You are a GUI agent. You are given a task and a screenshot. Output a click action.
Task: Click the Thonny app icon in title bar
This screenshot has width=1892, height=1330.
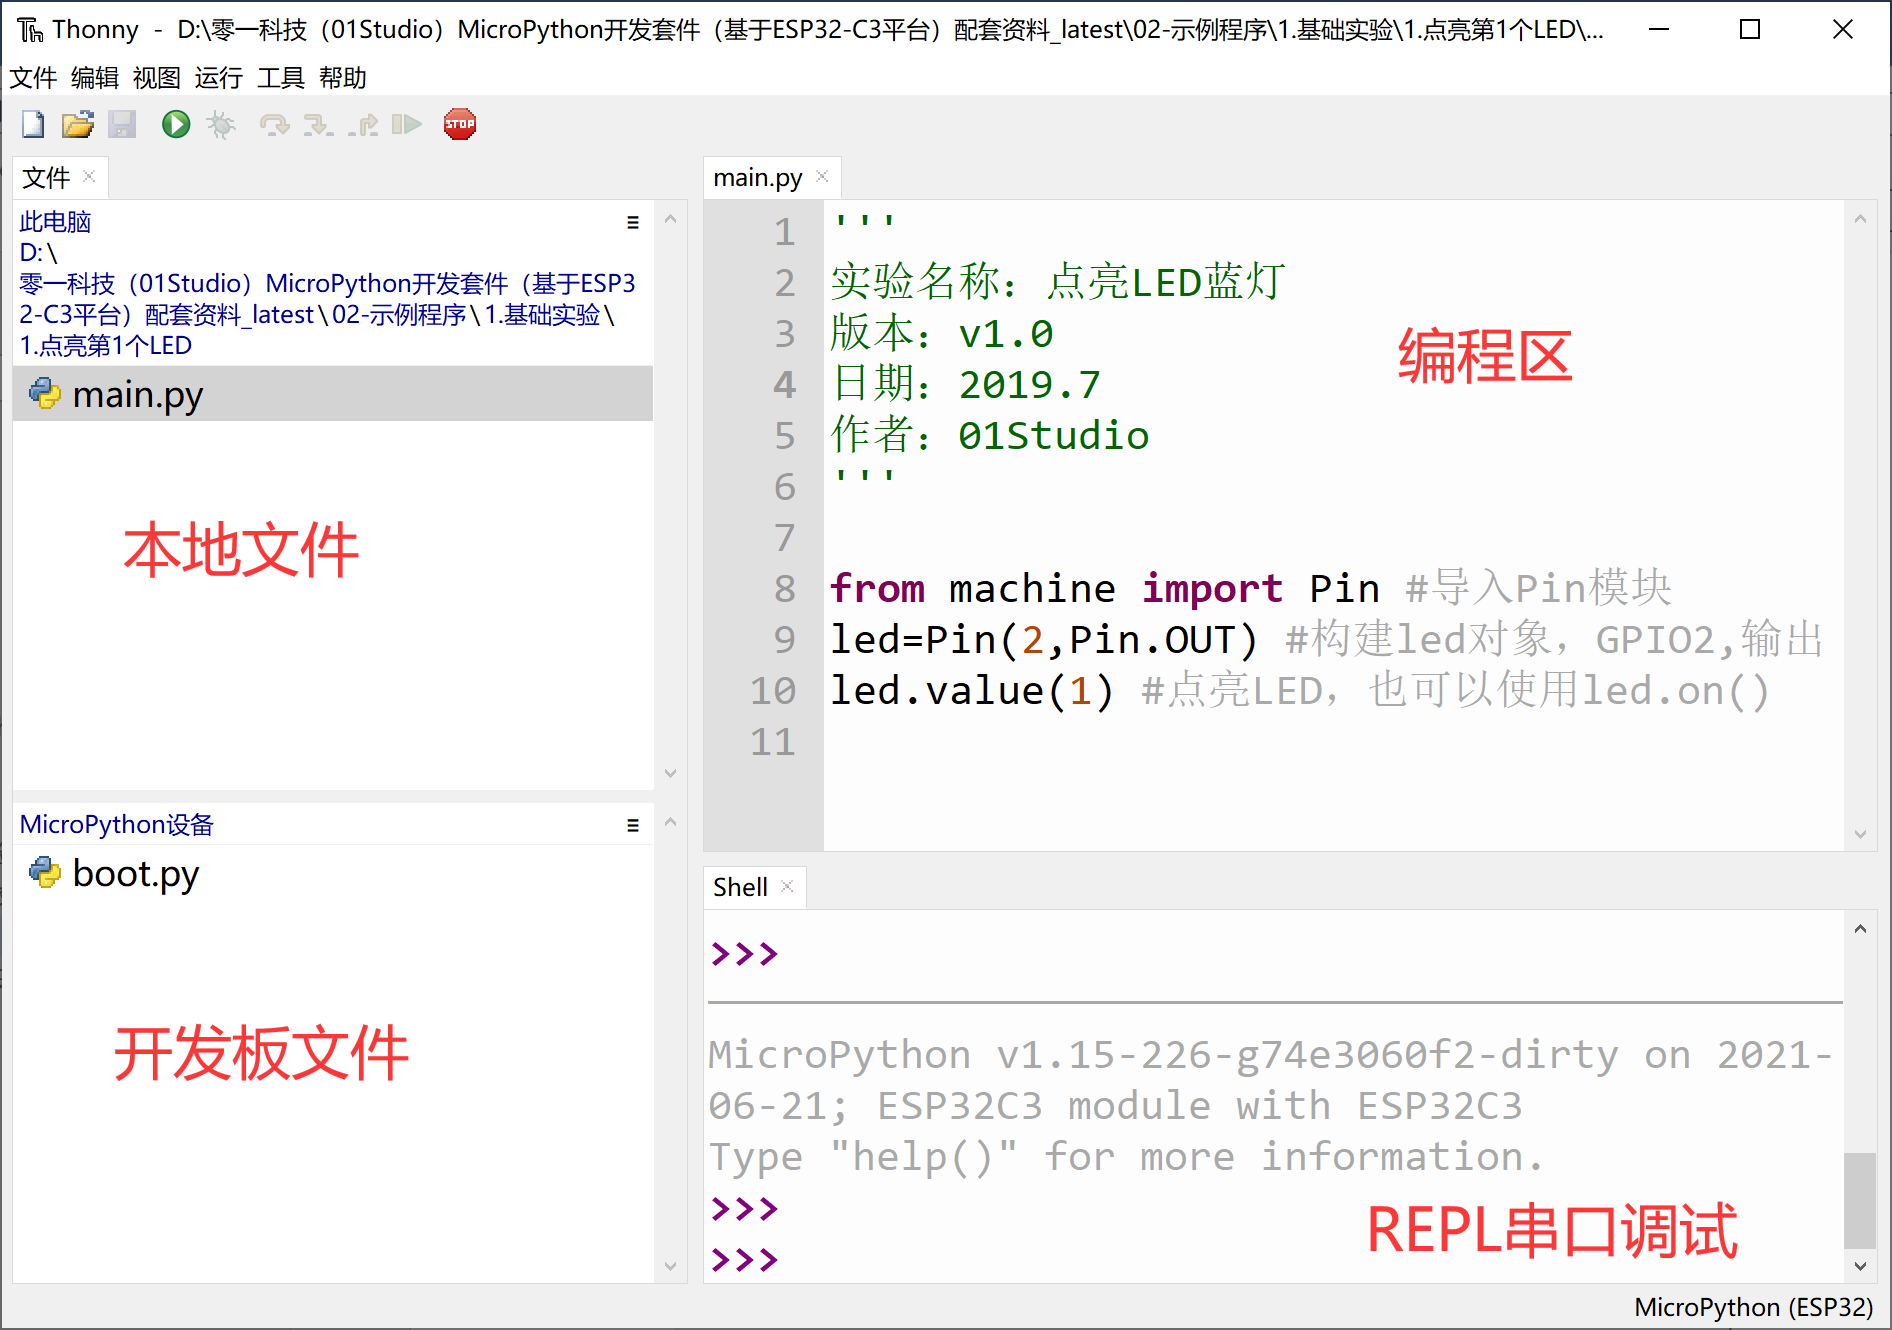(30, 30)
